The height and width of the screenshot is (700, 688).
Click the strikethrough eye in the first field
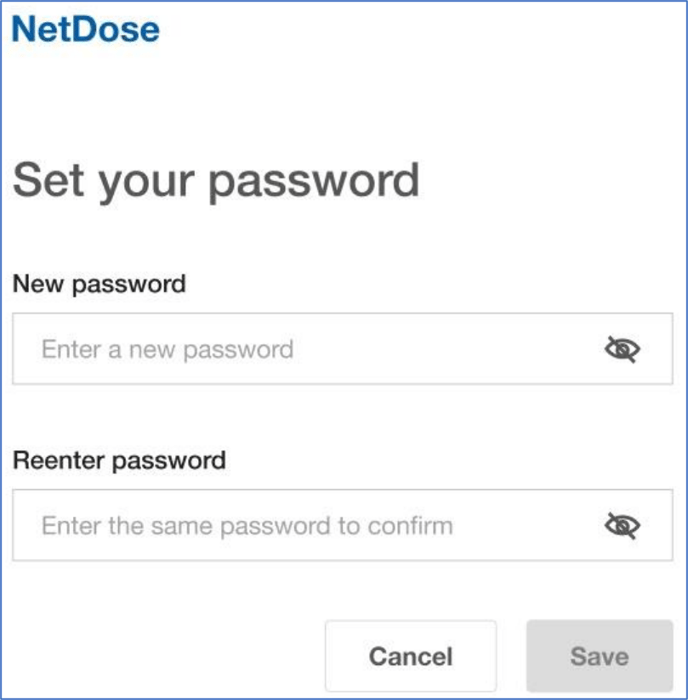pyautogui.click(x=622, y=350)
